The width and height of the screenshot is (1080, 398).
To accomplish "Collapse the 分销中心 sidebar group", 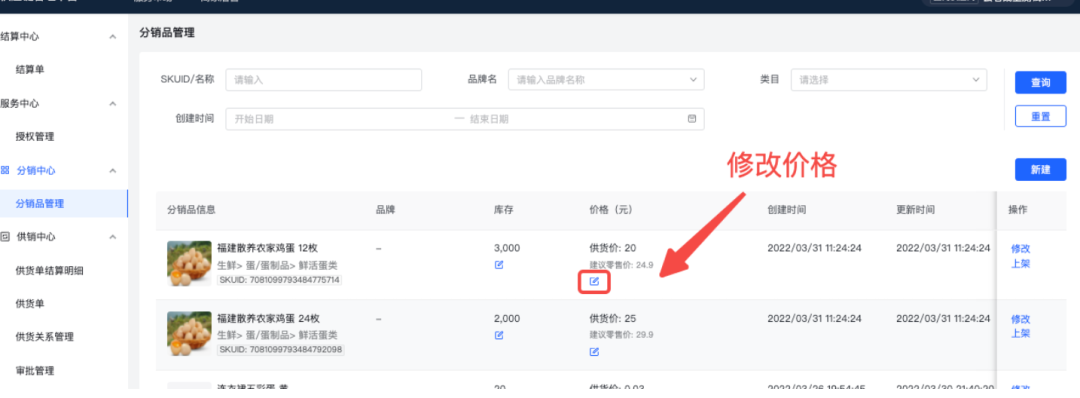I will click(113, 170).
